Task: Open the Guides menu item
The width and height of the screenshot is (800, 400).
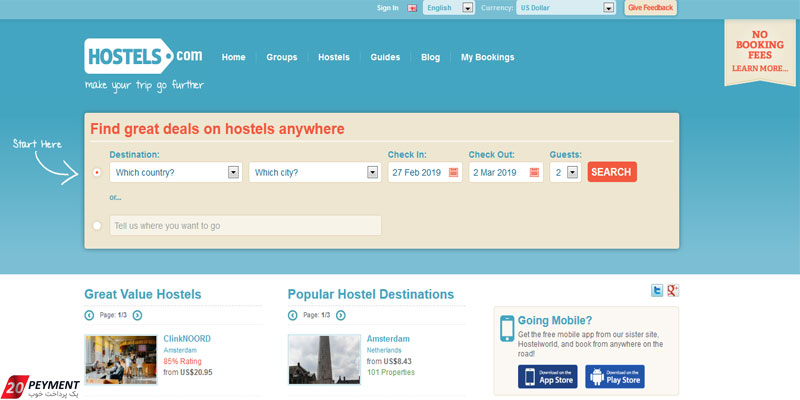Action: pyautogui.click(x=385, y=57)
